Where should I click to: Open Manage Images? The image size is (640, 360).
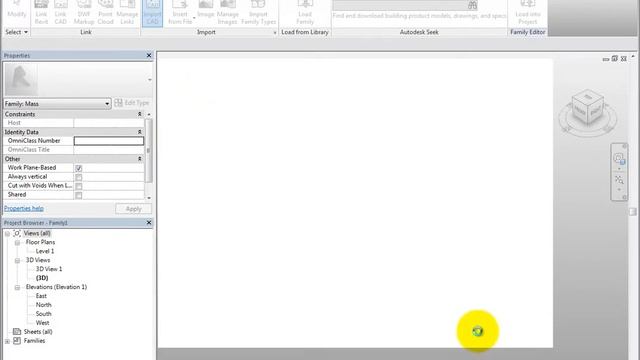tap(227, 13)
